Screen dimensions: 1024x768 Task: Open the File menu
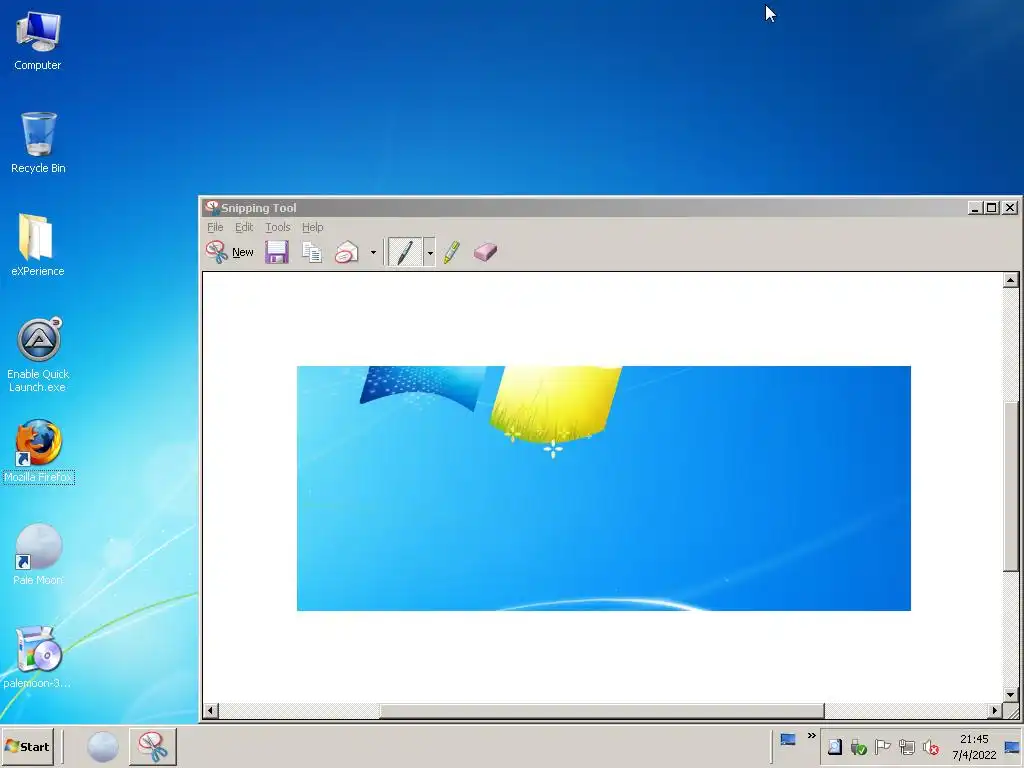[215, 227]
